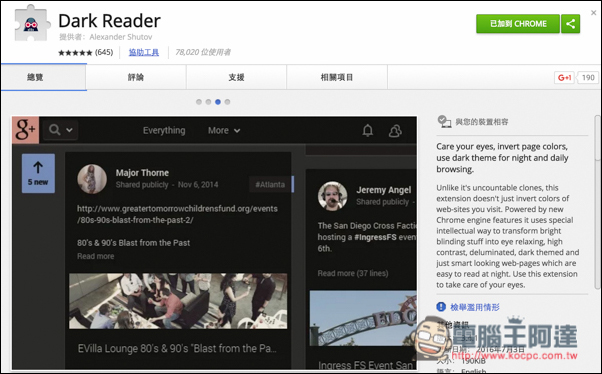
Task: Close the extension detail overlay
Action: [594, 13]
